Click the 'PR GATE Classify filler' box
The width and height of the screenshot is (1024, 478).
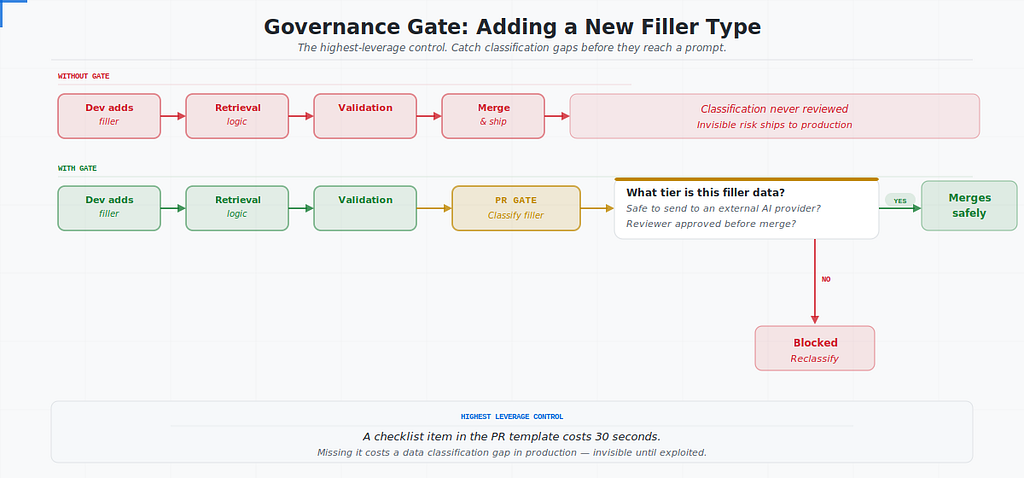tap(516, 208)
